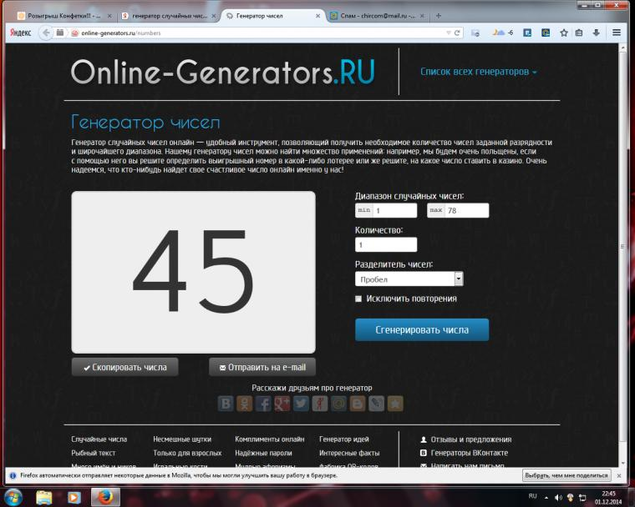Open the bookmarks list icon
635x507 pixels.
point(579,33)
